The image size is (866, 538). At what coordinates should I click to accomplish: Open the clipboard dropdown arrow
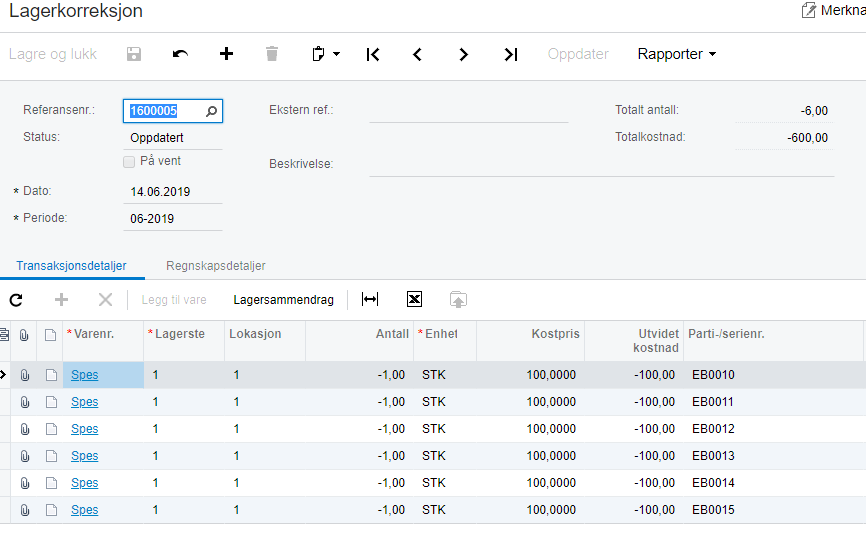336,54
